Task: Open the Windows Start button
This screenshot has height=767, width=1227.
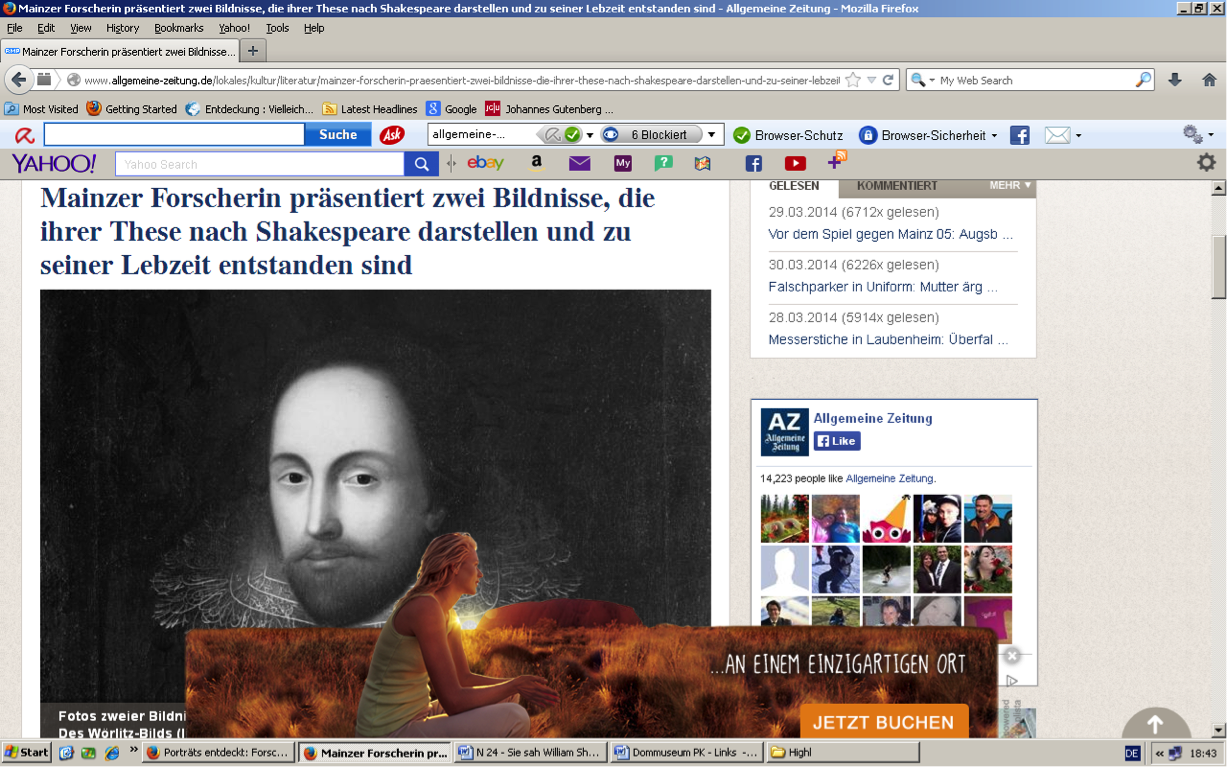Action: click(x=27, y=752)
